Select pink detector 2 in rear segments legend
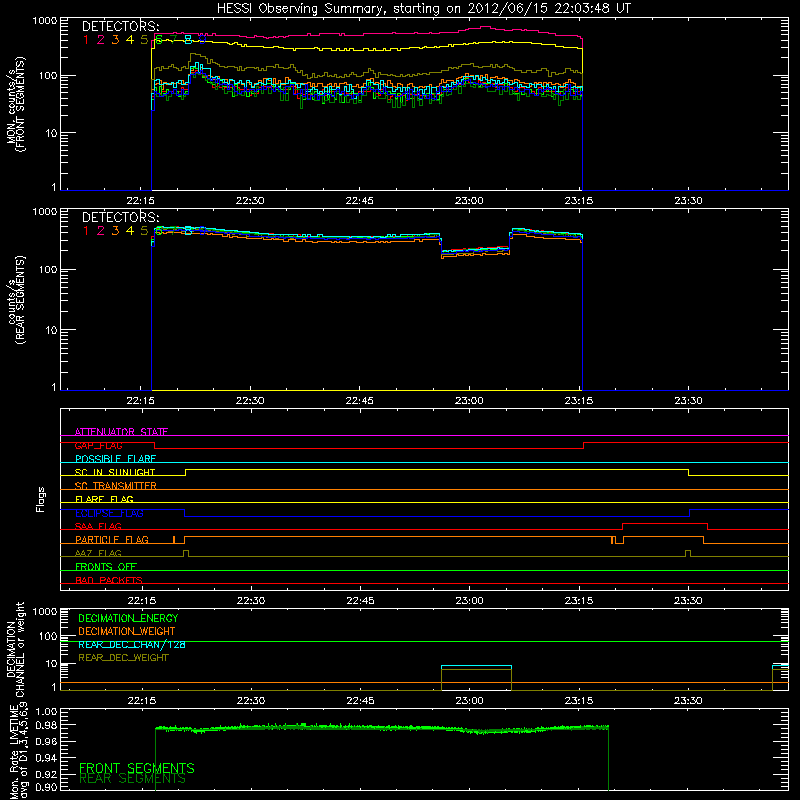The image size is (800, 800). [x=101, y=231]
